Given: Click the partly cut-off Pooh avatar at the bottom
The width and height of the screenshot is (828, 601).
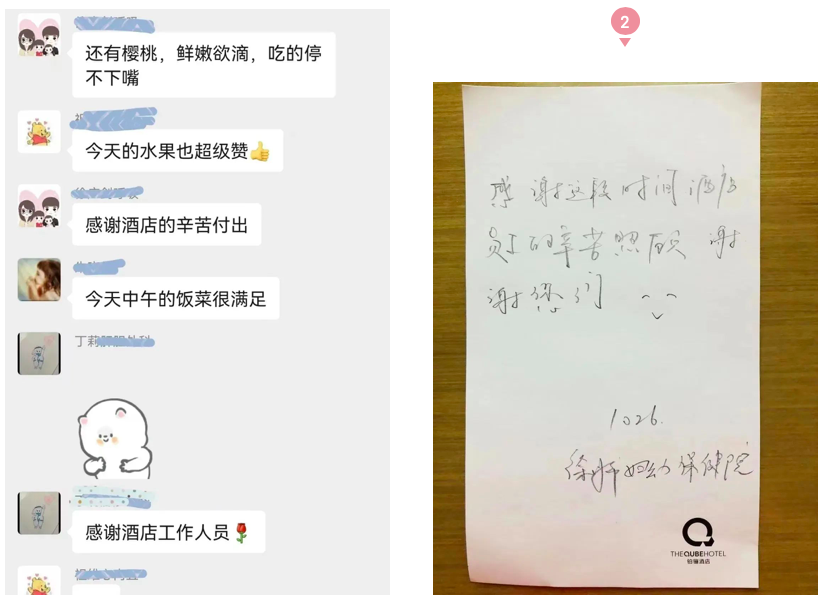Looking at the screenshot, I should [x=39, y=580].
